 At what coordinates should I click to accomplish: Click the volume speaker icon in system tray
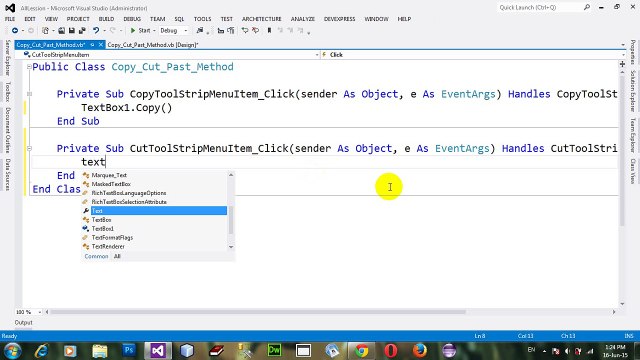click(x=567, y=351)
